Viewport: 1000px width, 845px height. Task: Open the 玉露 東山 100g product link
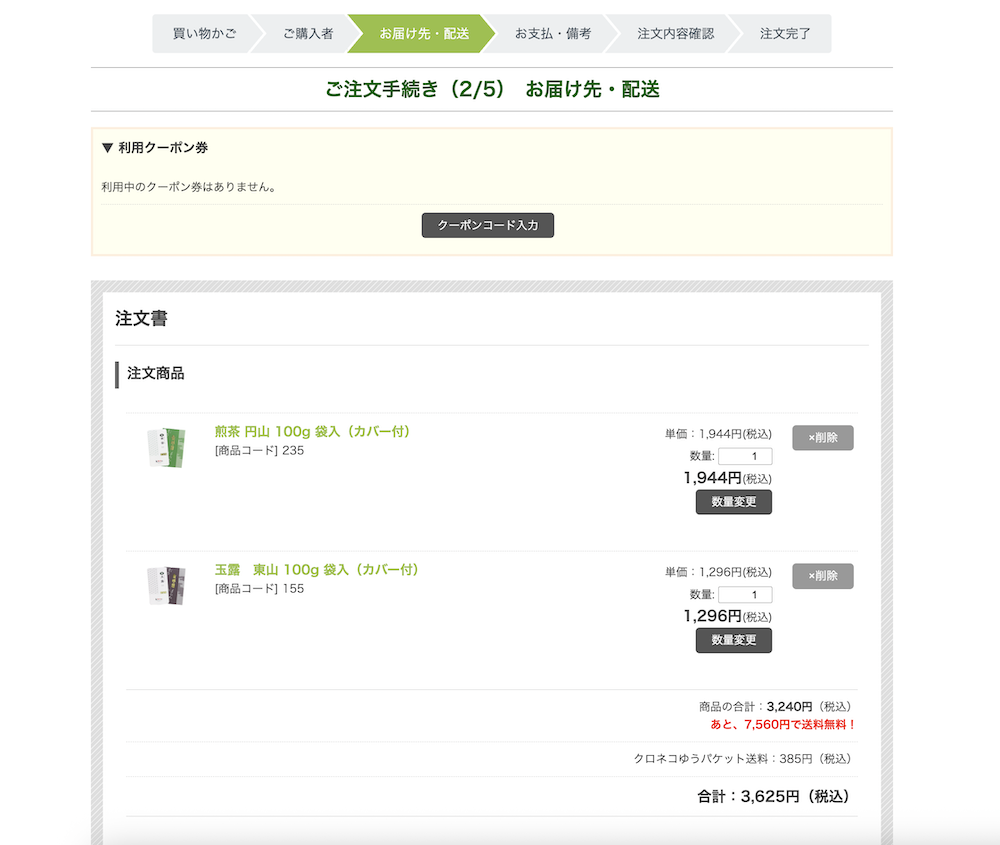coord(317,570)
